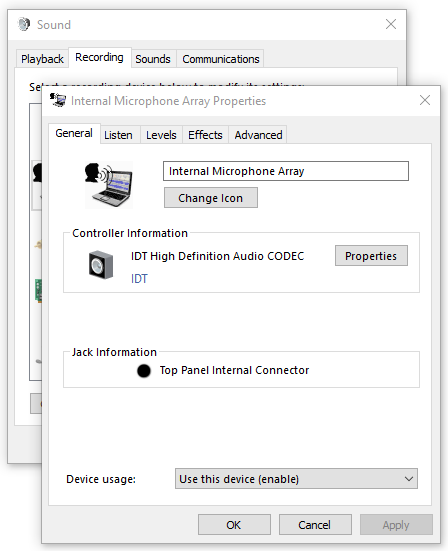Open the Advanced tab
This screenshot has width=448, height=551.
258,135
